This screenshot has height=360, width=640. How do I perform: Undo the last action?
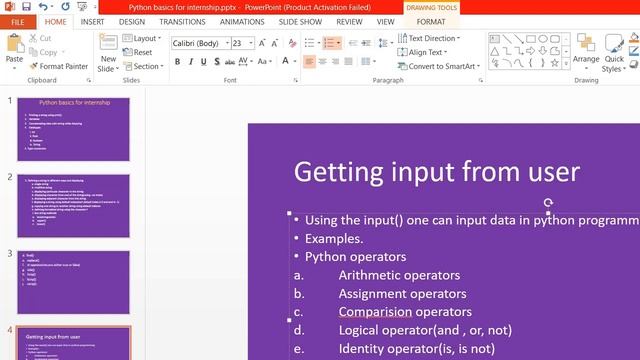43,7
